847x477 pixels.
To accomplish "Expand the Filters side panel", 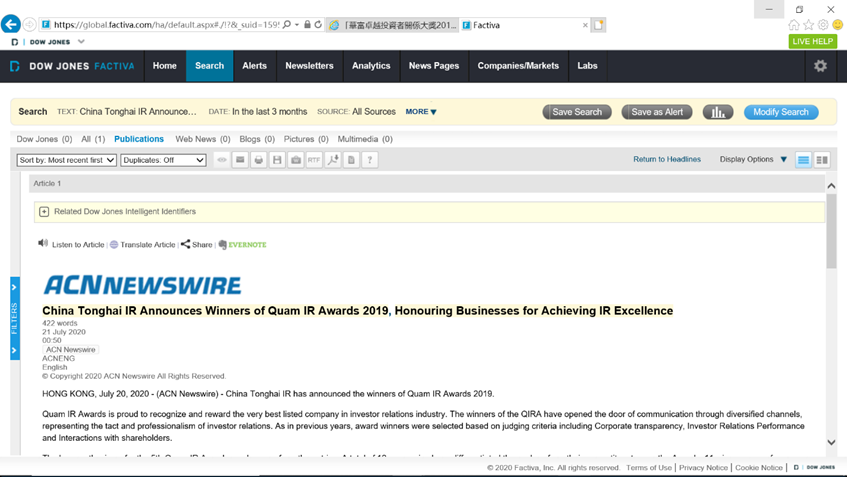I will click(14, 318).
